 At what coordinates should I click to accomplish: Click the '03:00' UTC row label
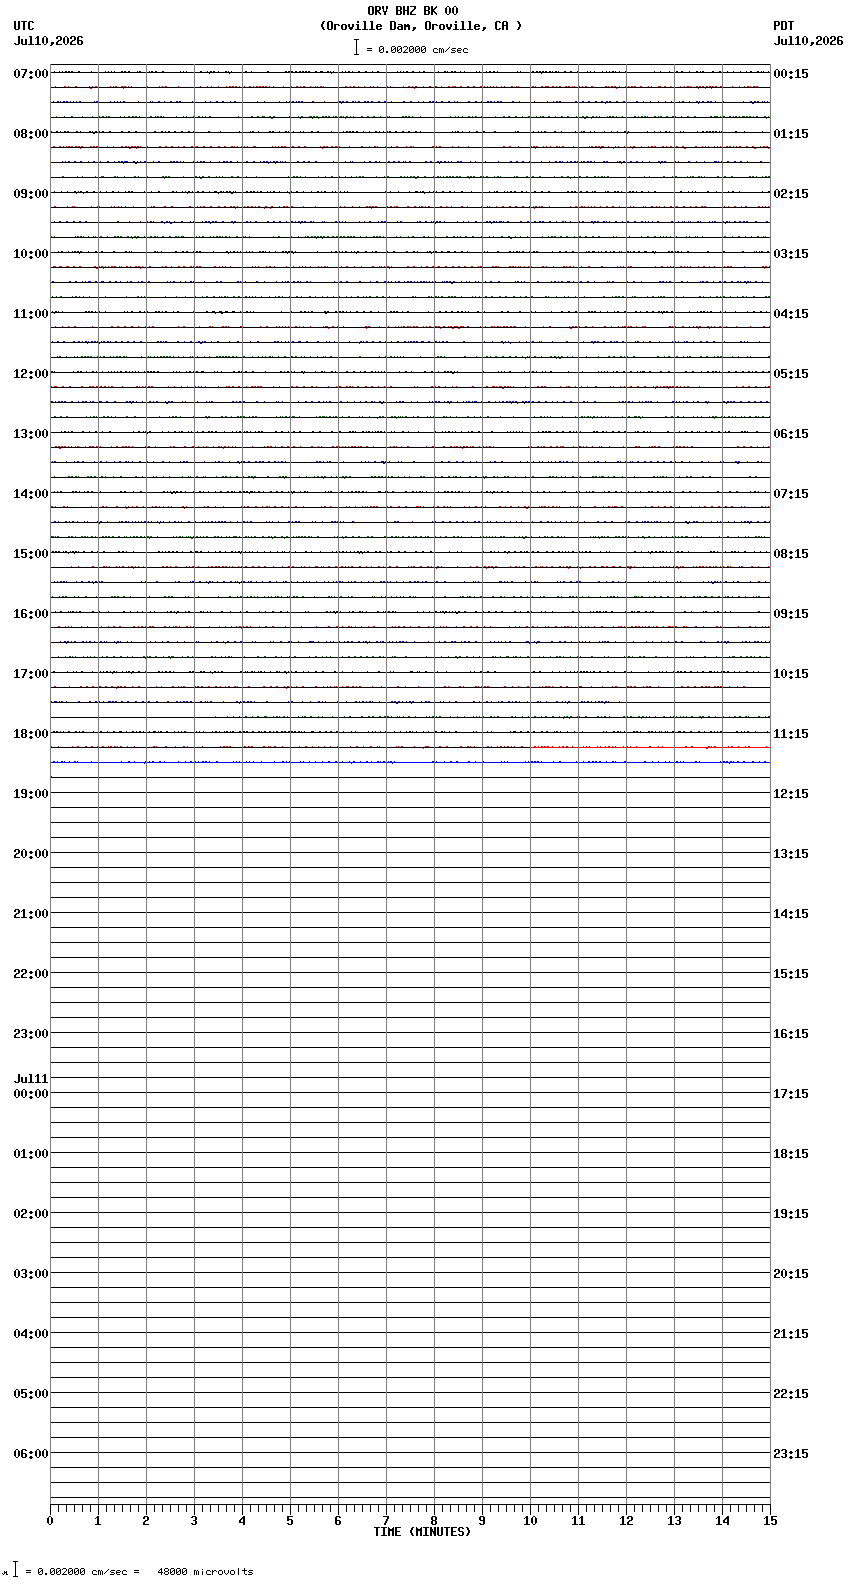(x=31, y=1274)
